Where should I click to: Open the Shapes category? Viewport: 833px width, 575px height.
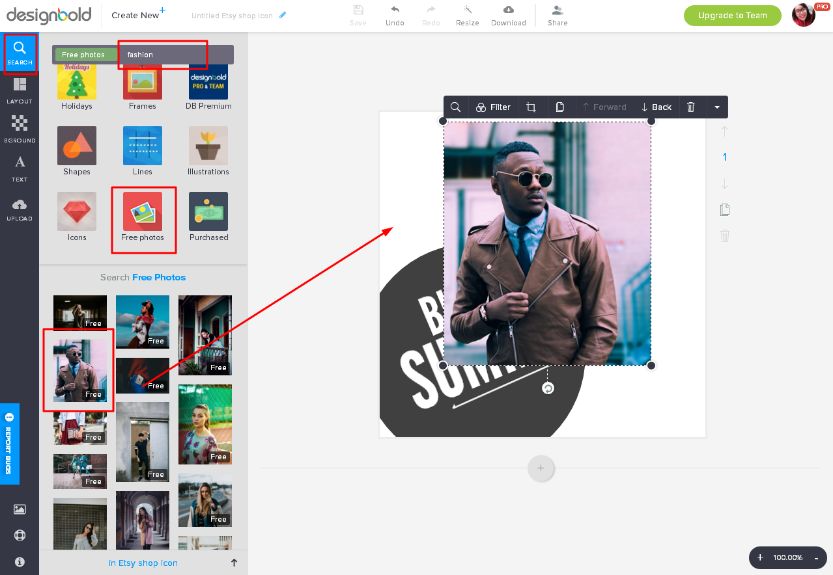point(76,151)
